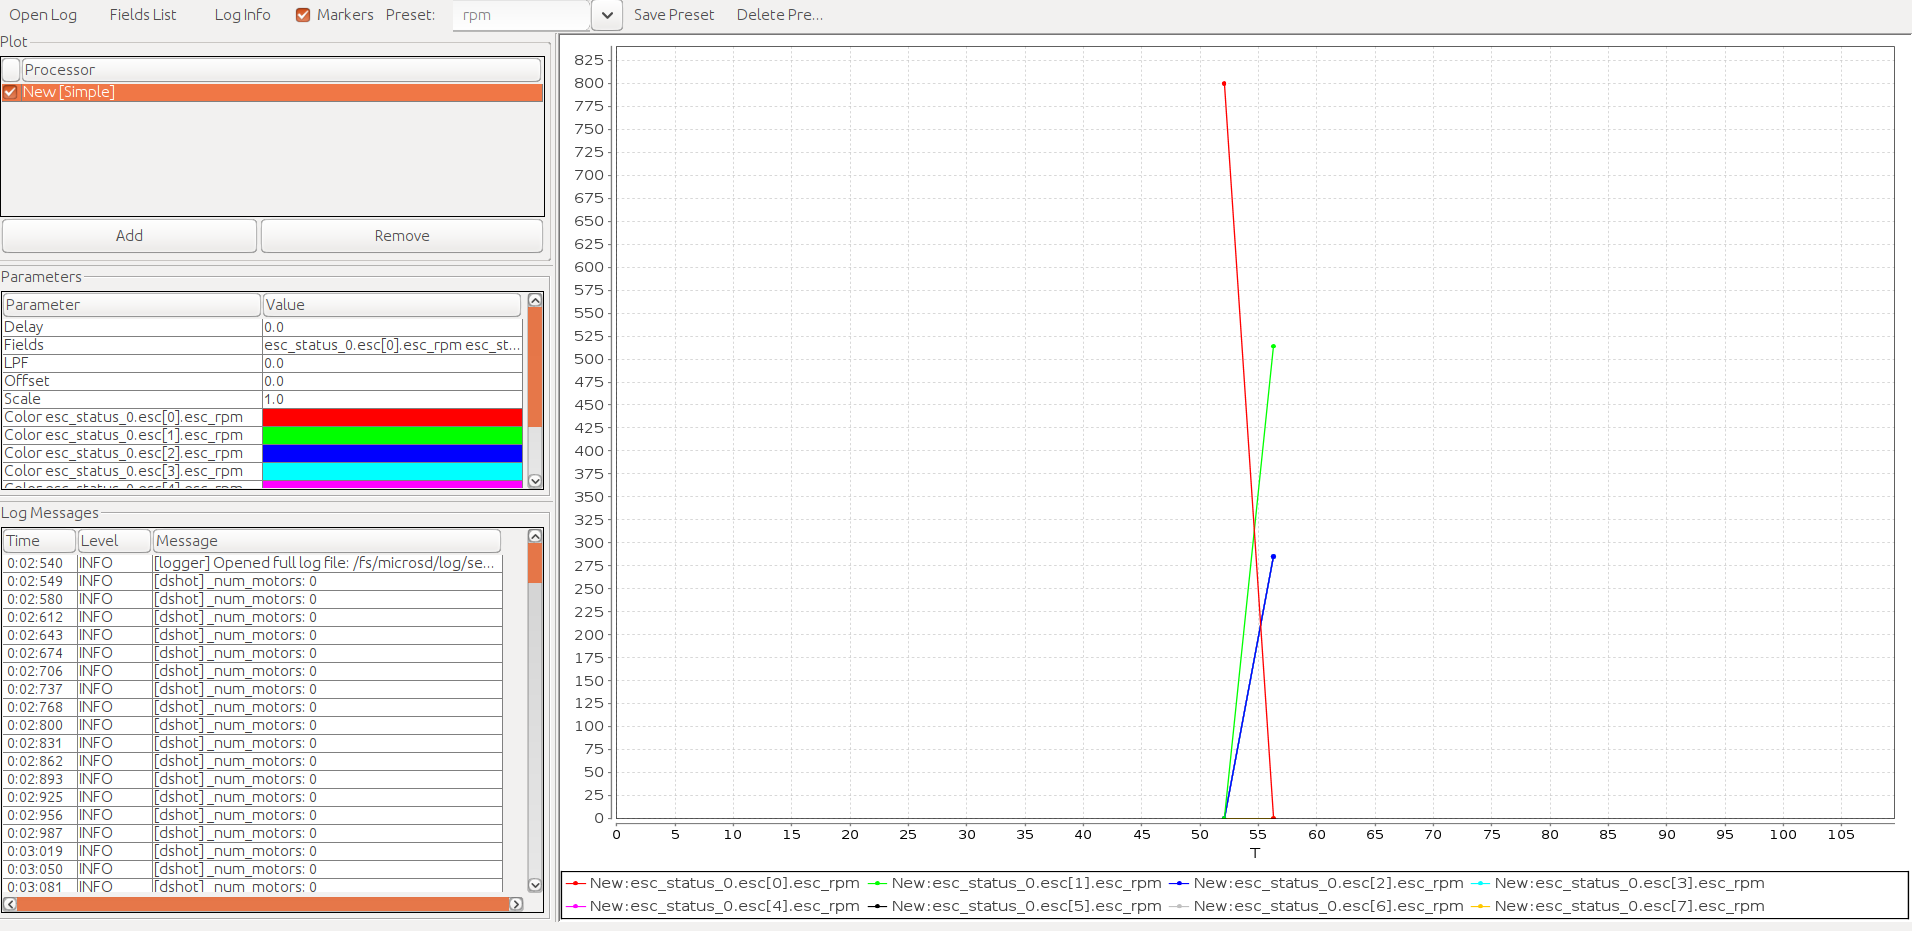The height and width of the screenshot is (931, 1912).
Task: Sort log messages by the Level column
Action: (x=112, y=540)
